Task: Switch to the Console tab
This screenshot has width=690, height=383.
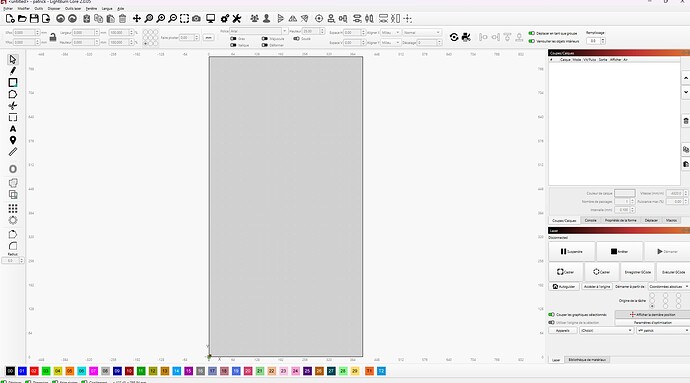Action: click(x=591, y=220)
